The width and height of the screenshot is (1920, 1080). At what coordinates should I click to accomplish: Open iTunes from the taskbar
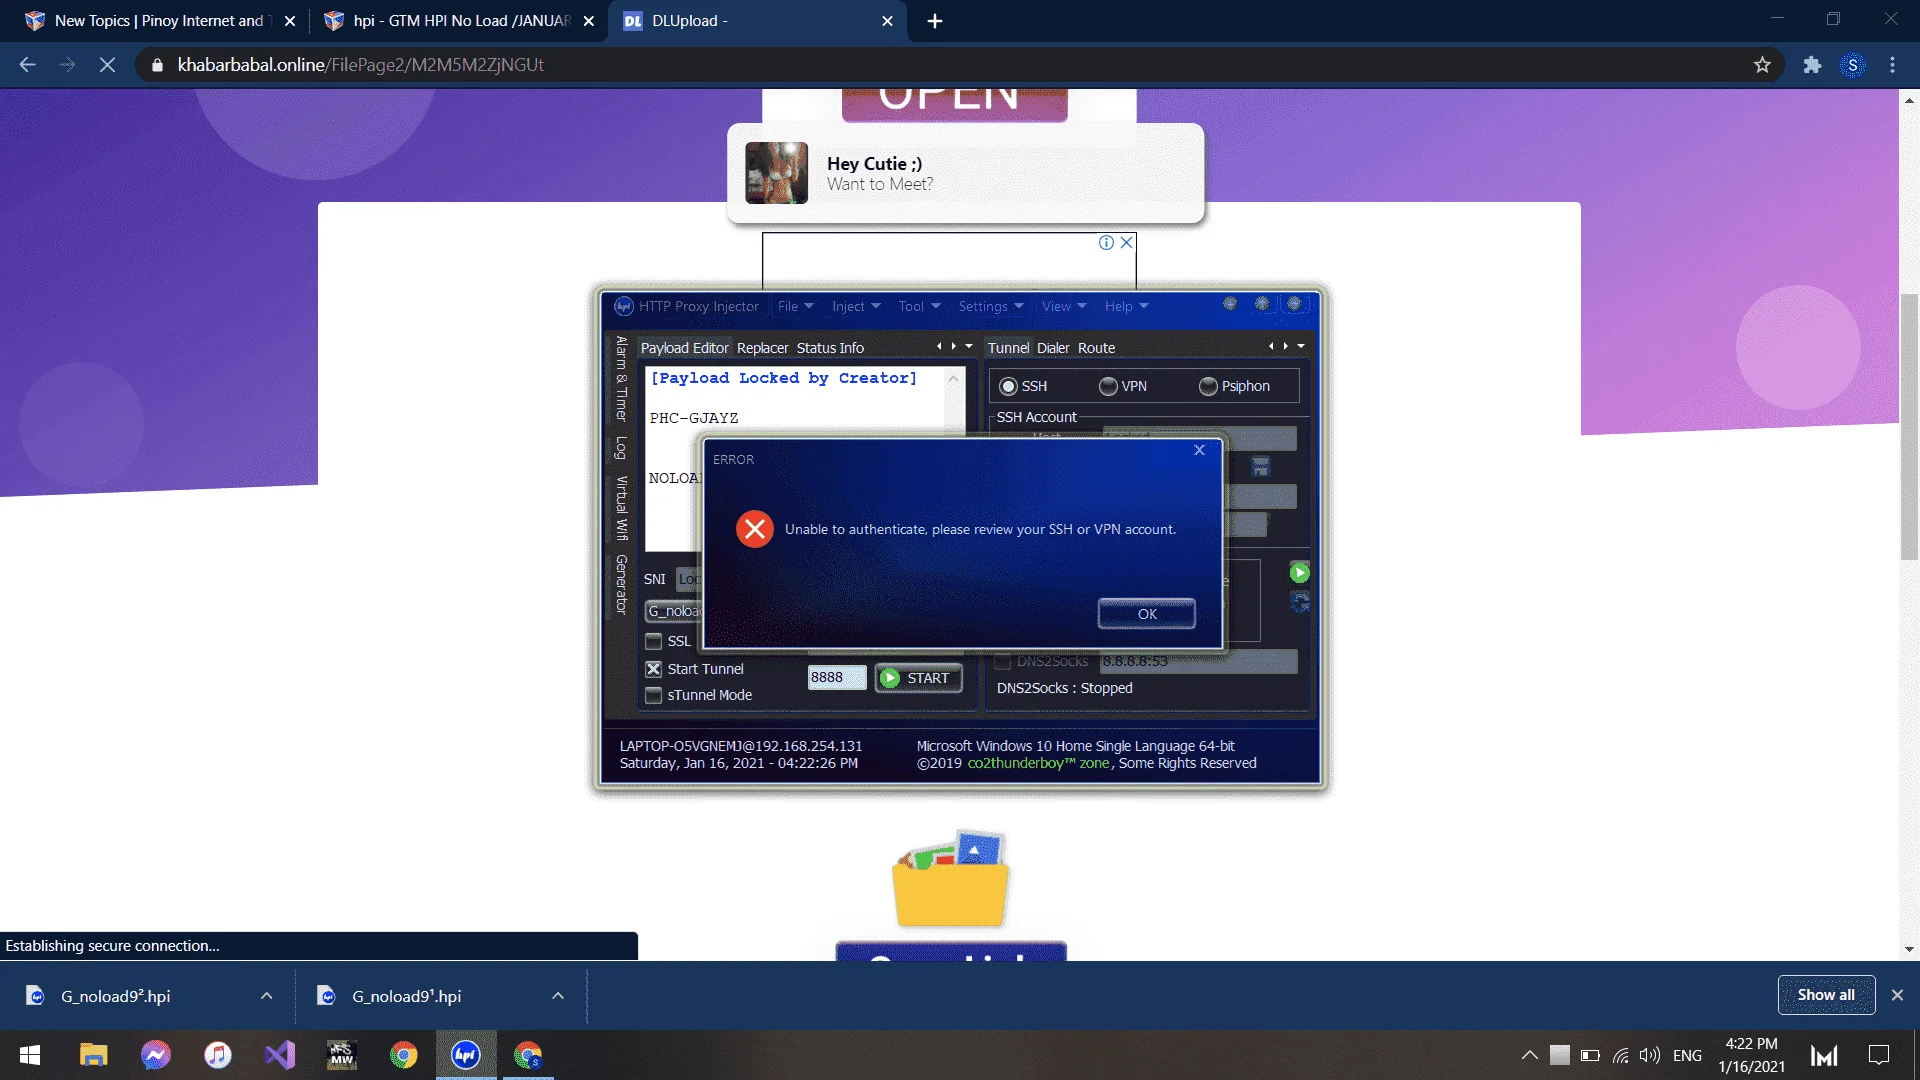point(217,1055)
